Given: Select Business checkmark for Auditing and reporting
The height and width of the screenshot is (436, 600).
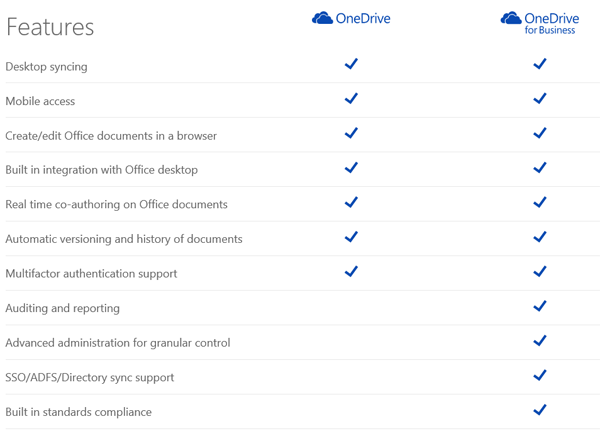Looking at the screenshot, I should point(540,306).
